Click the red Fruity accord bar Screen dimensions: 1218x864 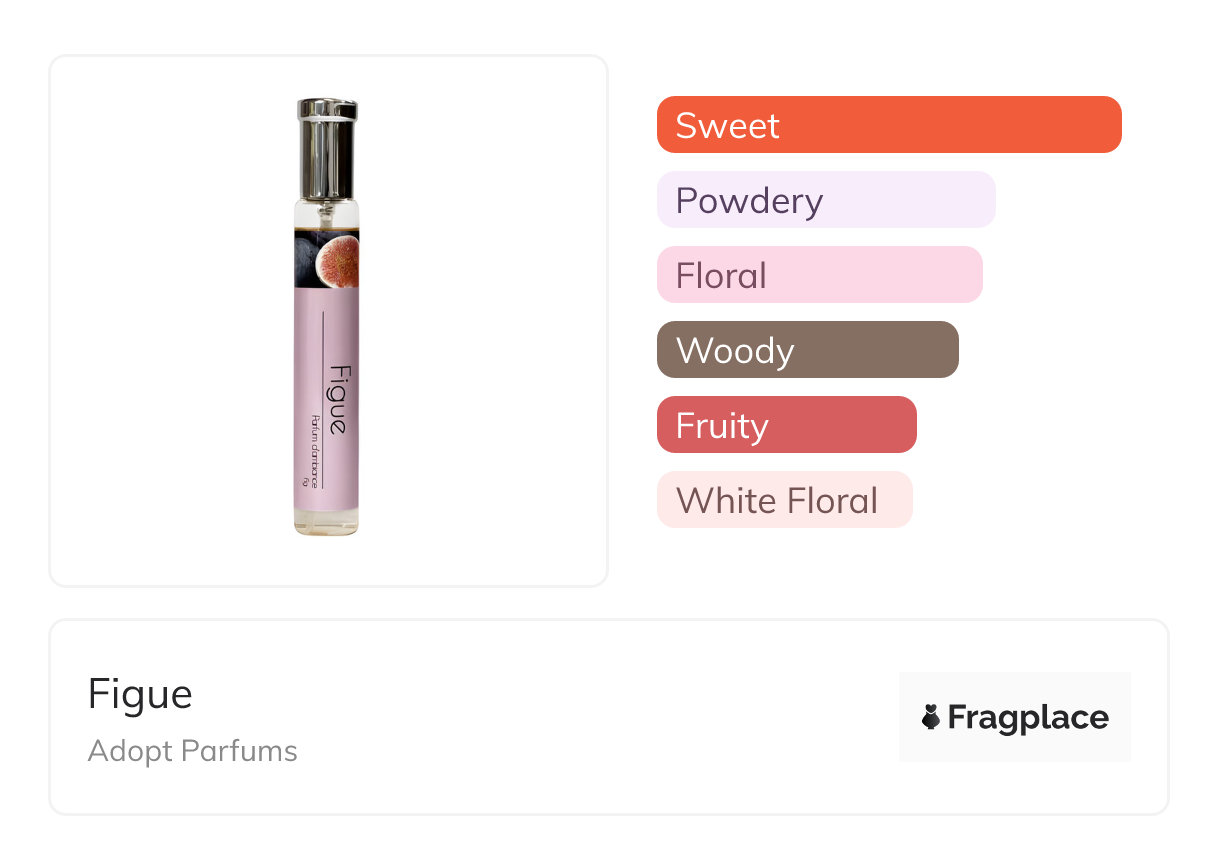786,425
